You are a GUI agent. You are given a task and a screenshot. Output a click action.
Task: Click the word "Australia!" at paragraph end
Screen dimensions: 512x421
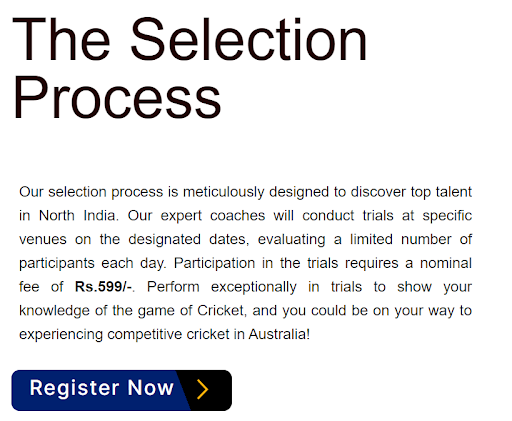pos(279,334)
